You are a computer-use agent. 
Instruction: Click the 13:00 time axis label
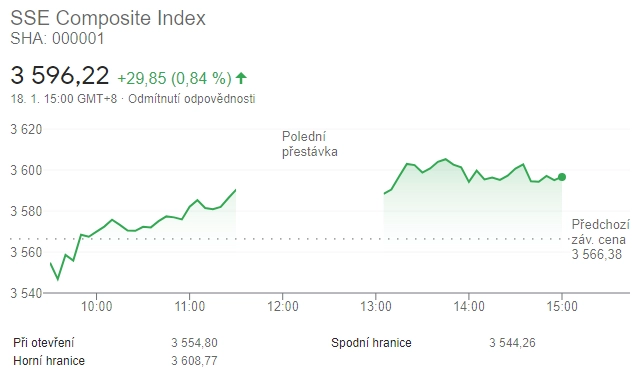[376, 306]
